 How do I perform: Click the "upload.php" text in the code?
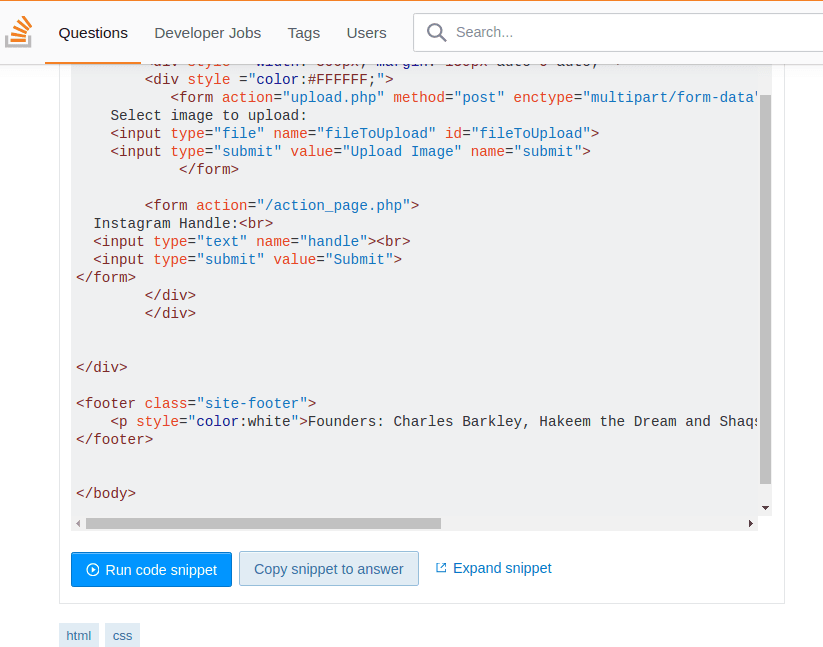[333, 97]
